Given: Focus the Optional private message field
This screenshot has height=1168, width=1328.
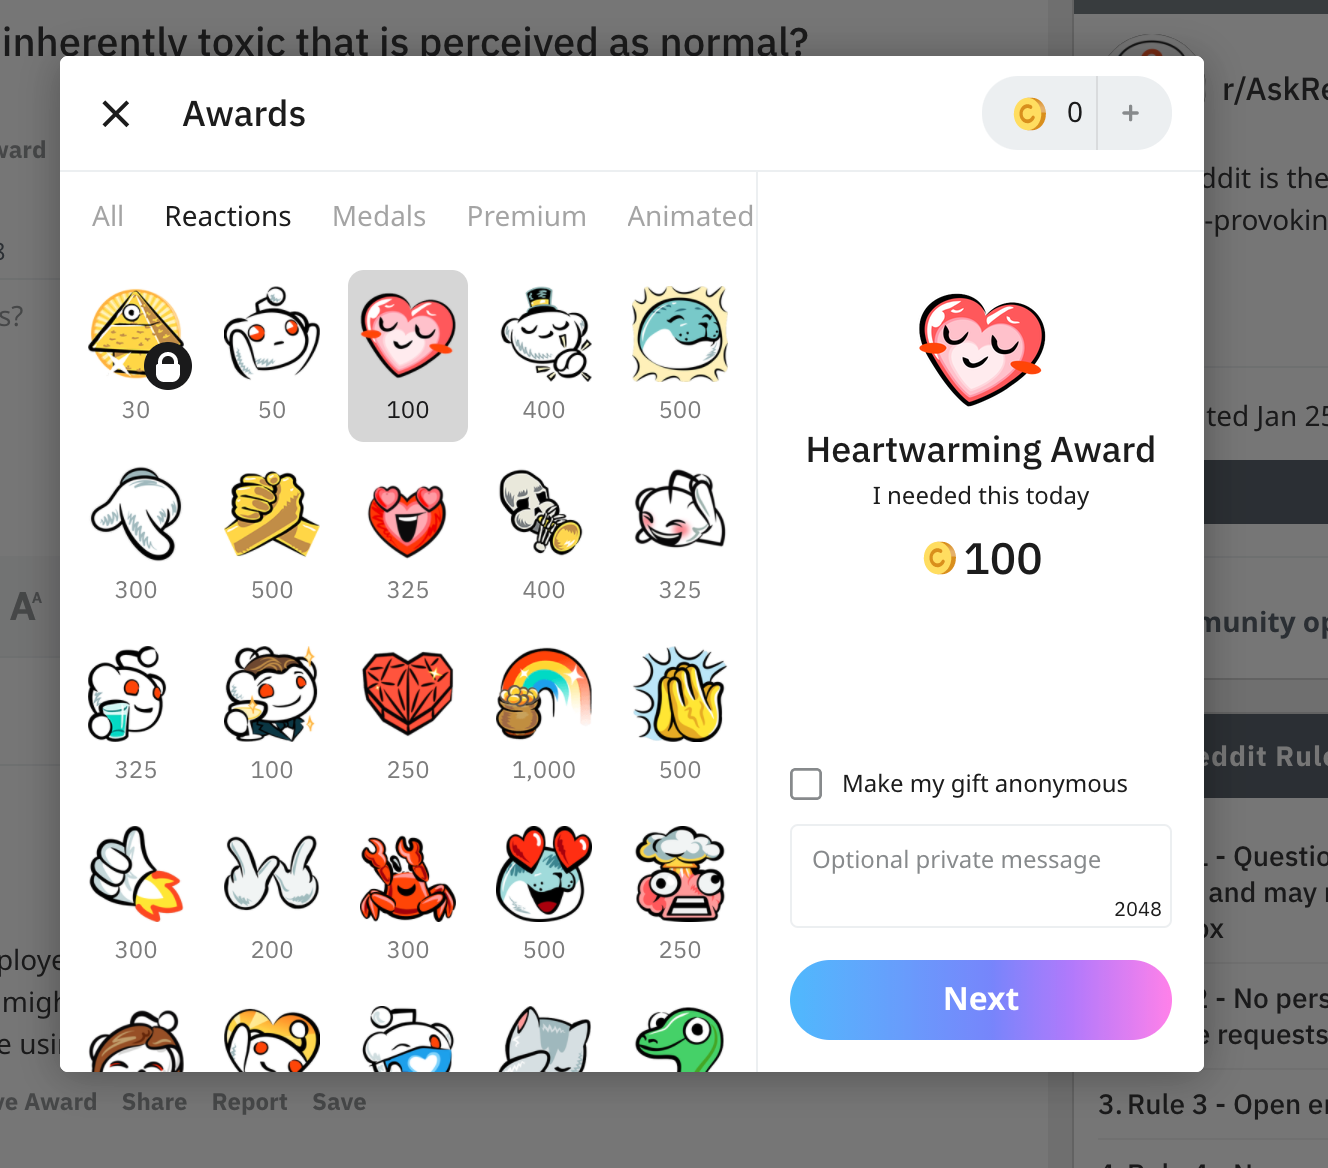Looking at the screenshot, I should [x=981, y=876].
